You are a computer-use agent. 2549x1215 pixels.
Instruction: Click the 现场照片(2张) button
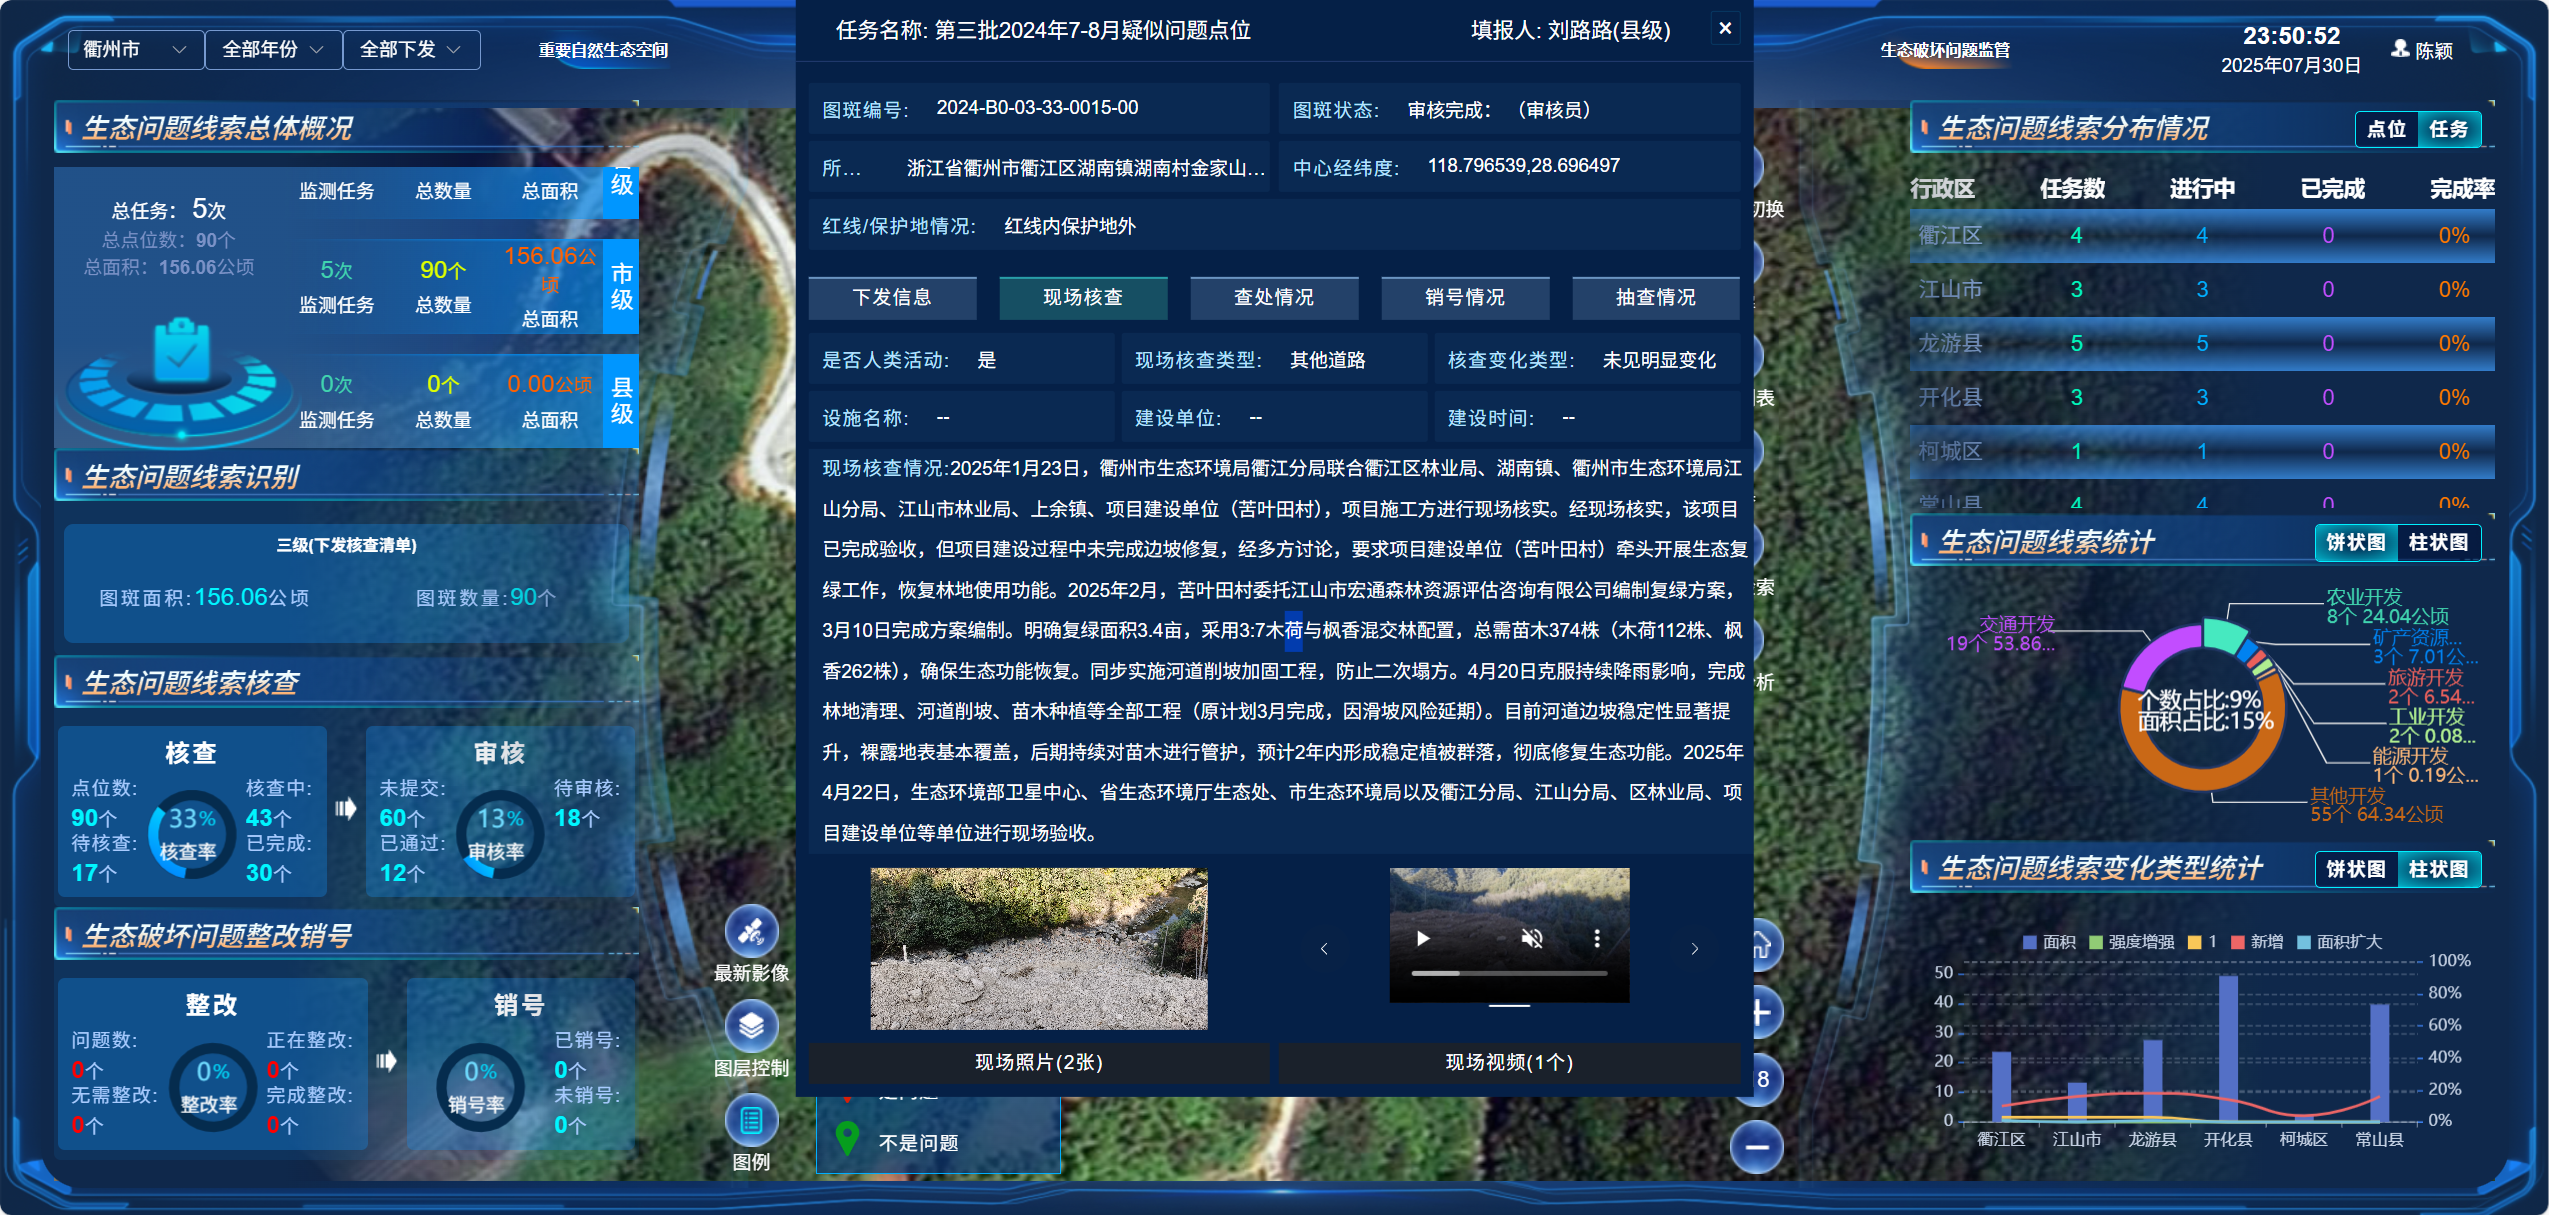1038,1062
